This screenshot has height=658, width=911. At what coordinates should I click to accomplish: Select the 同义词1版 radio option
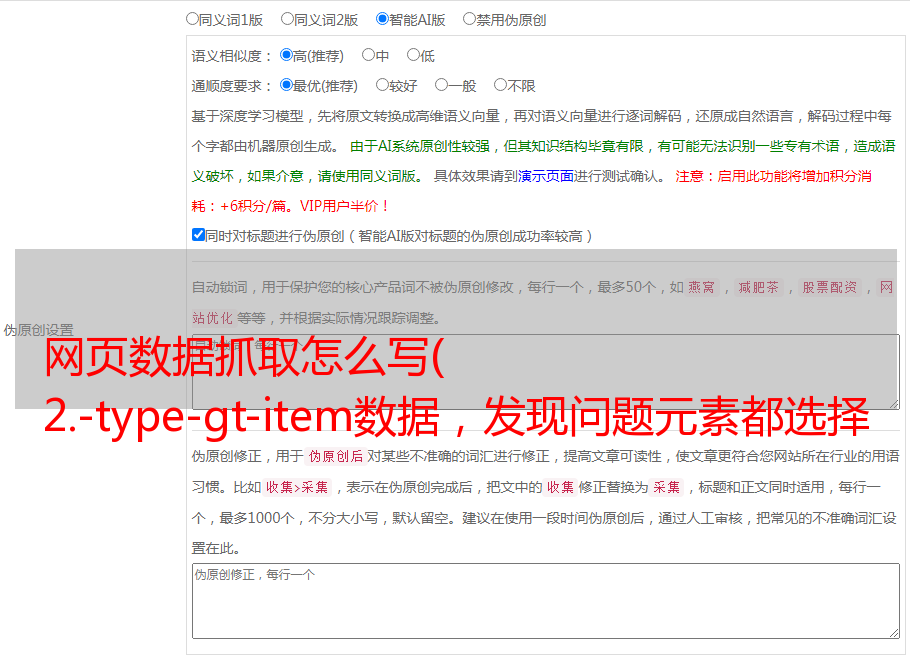pos(192,19)
